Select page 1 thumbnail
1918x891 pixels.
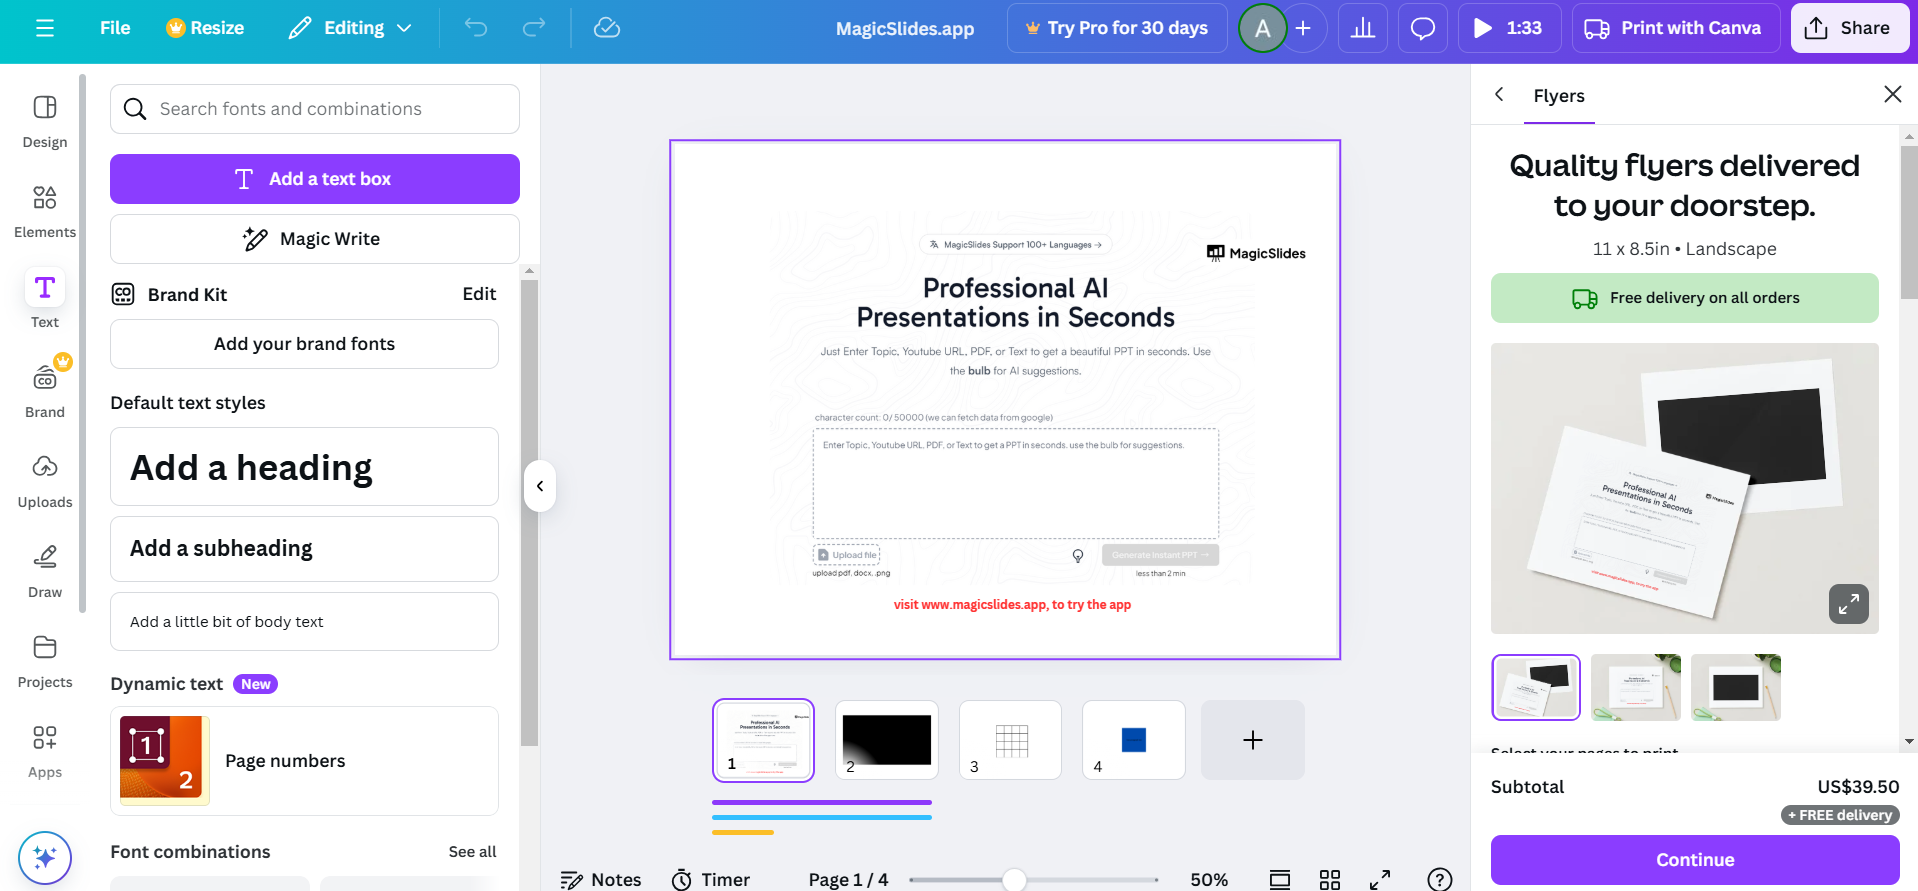[x=763, y=740]
